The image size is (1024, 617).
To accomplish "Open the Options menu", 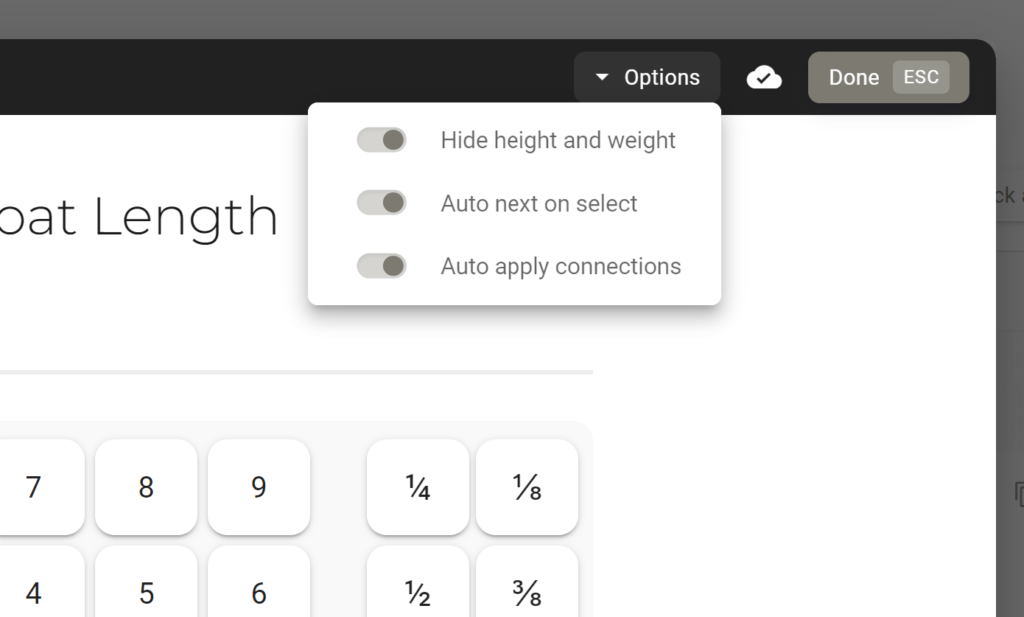I will coord(647,77).
